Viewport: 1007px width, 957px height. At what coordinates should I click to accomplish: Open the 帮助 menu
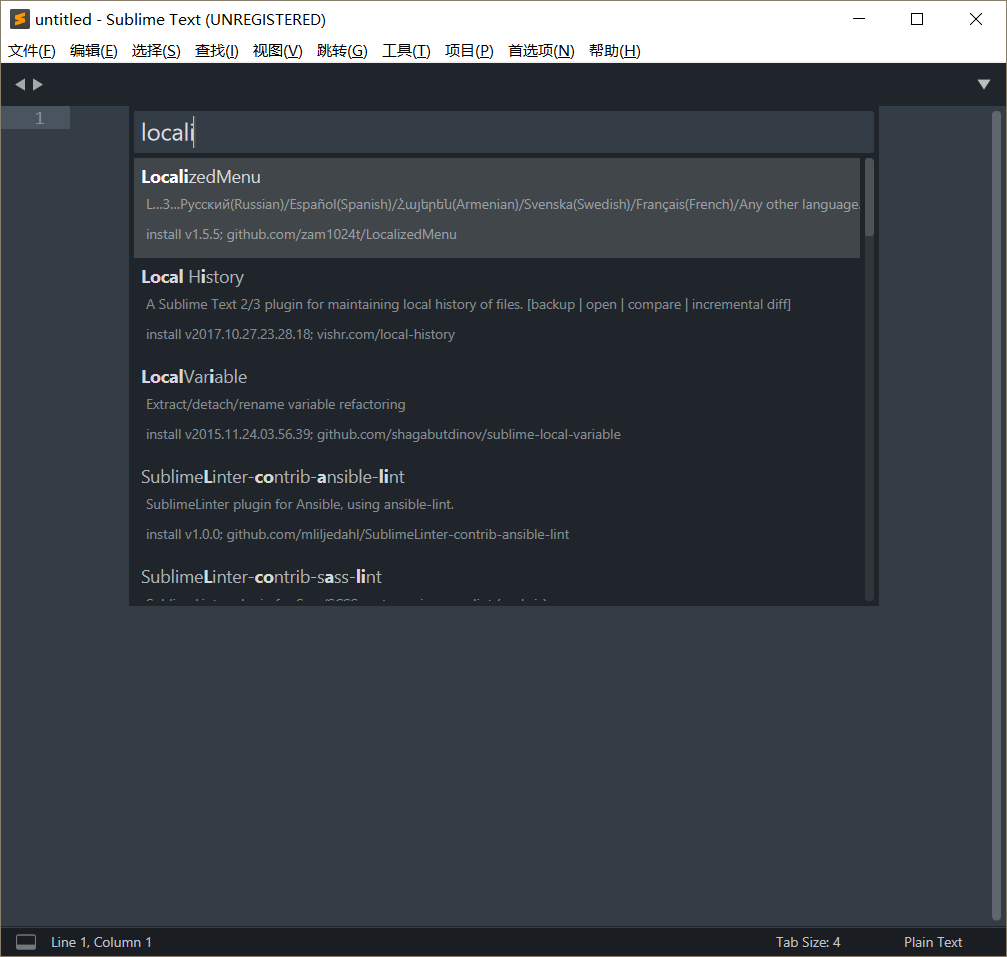click(x=614, y=51)
